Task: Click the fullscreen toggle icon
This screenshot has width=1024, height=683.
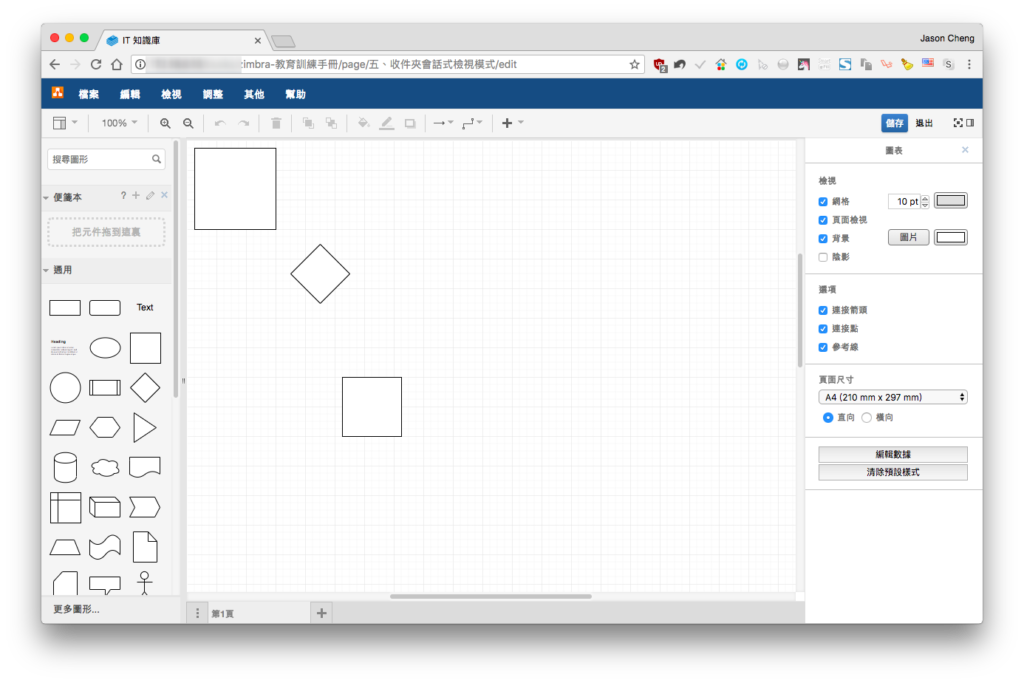Action: (958, 123)
